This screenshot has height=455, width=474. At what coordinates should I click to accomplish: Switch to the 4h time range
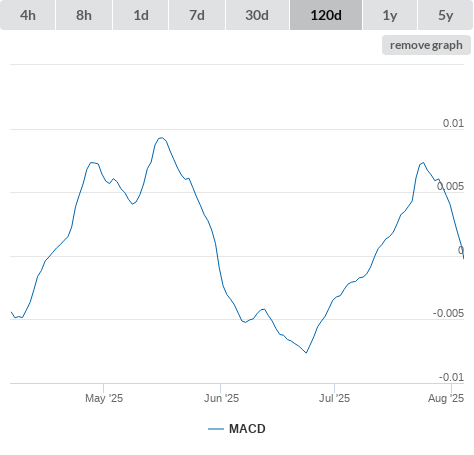(x=28, y=15)
